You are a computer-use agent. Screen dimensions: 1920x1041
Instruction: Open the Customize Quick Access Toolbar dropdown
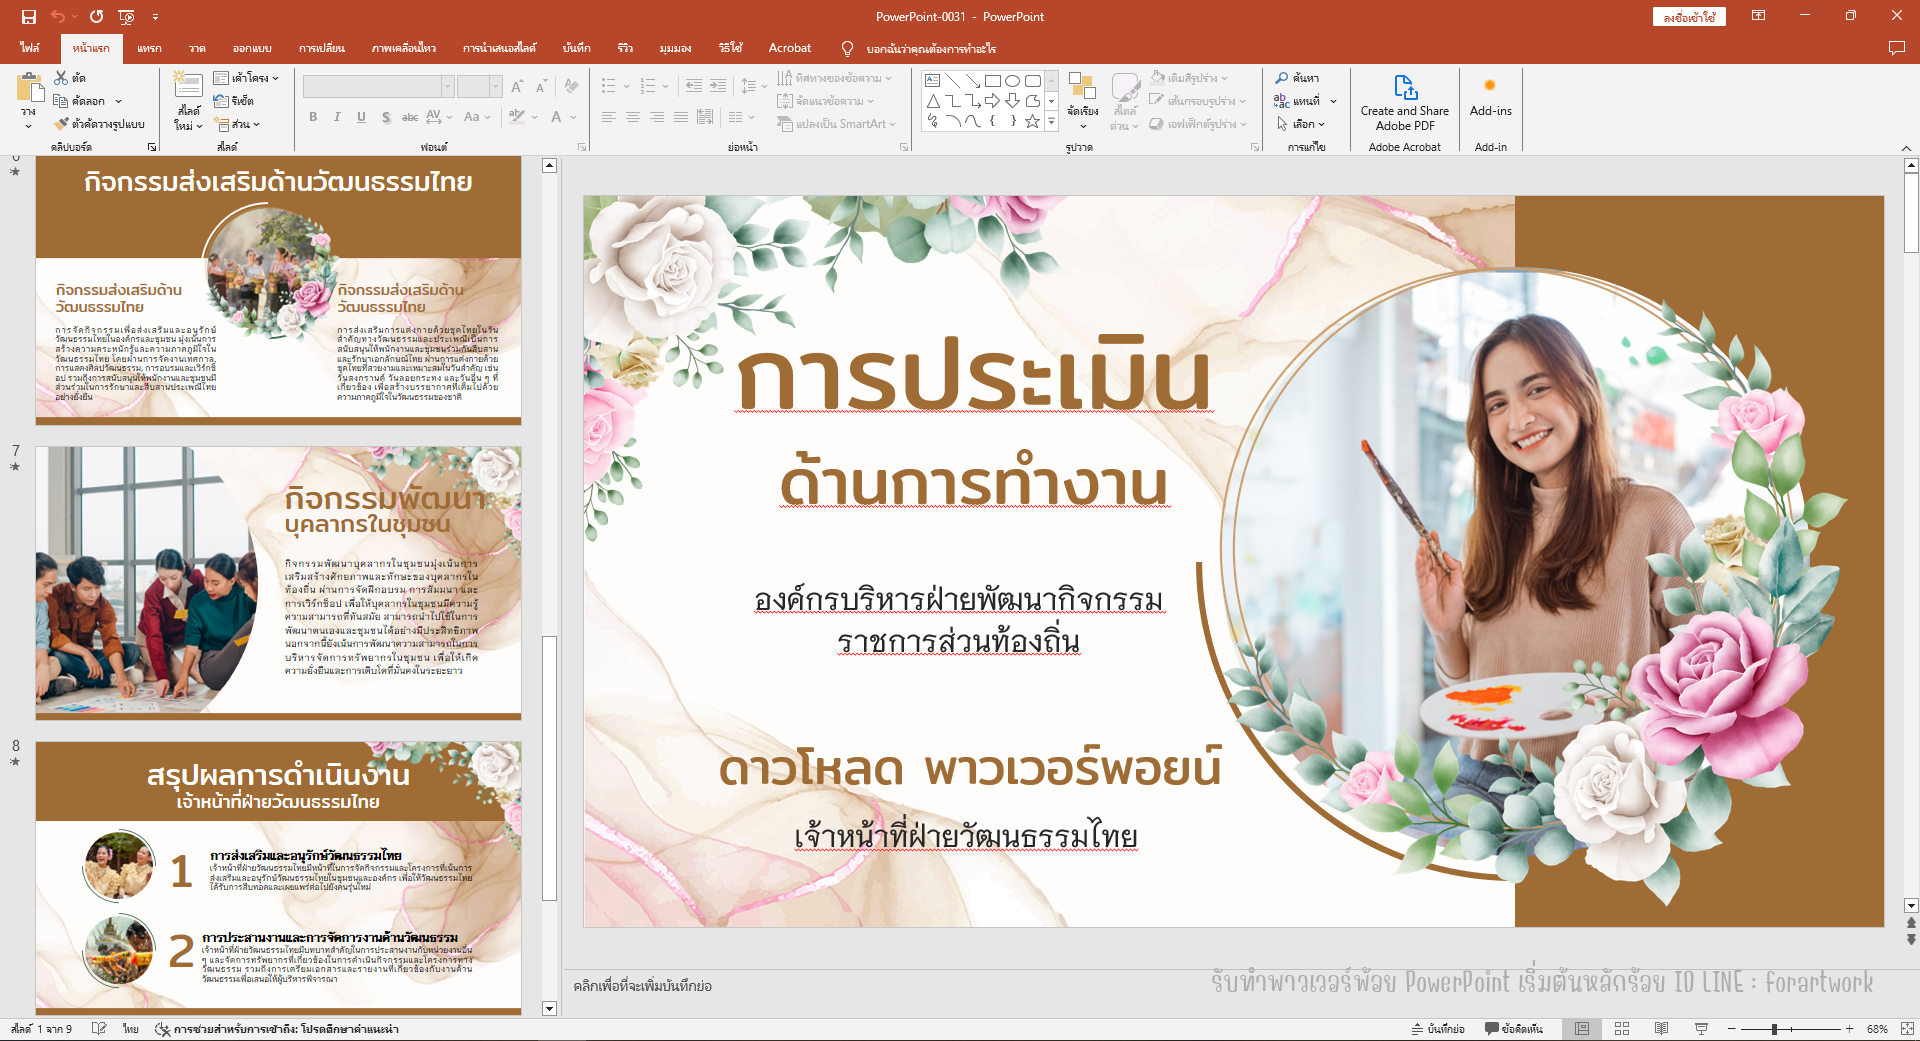pos(155,16)
